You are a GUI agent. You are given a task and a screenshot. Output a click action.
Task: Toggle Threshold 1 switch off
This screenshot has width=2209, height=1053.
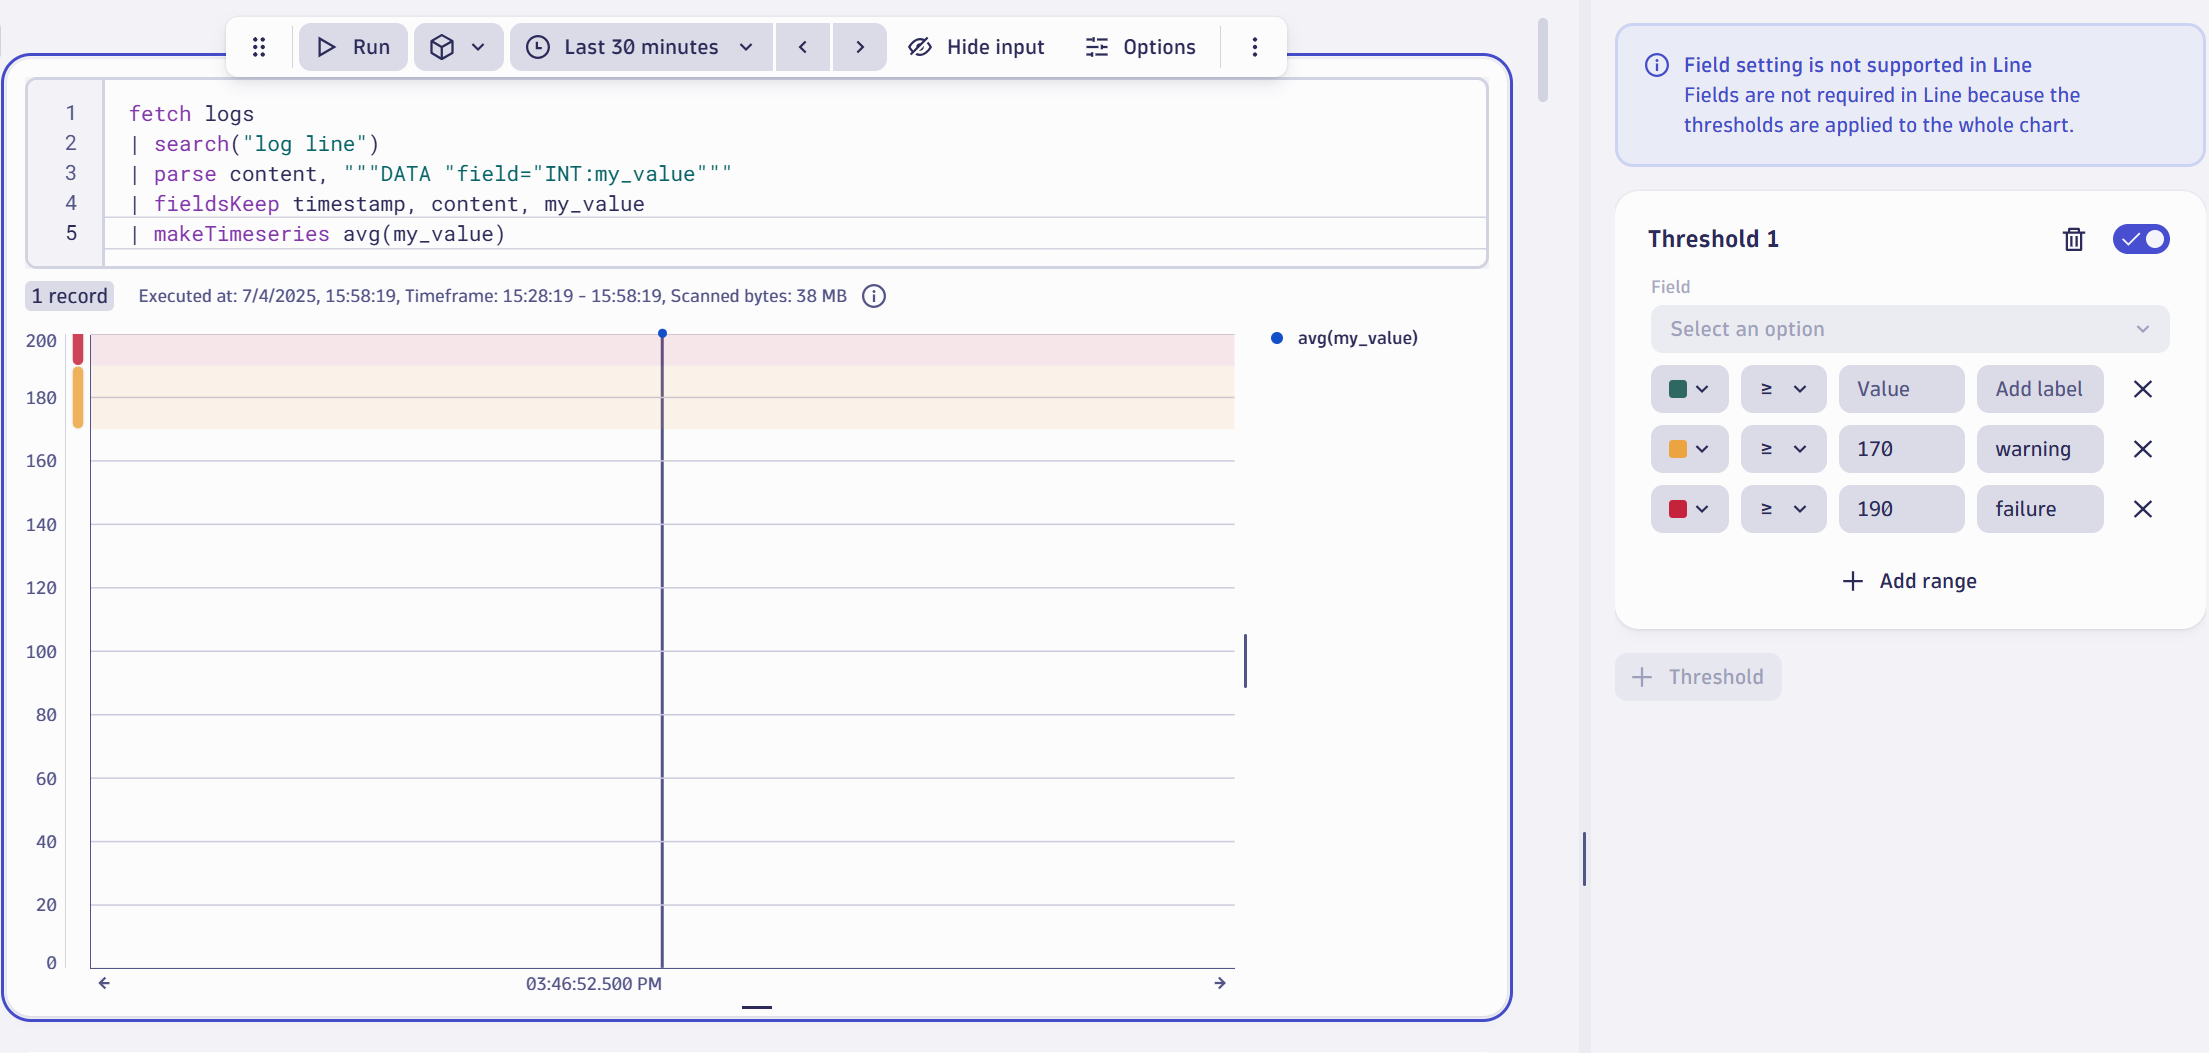(x=2141, y=239)
